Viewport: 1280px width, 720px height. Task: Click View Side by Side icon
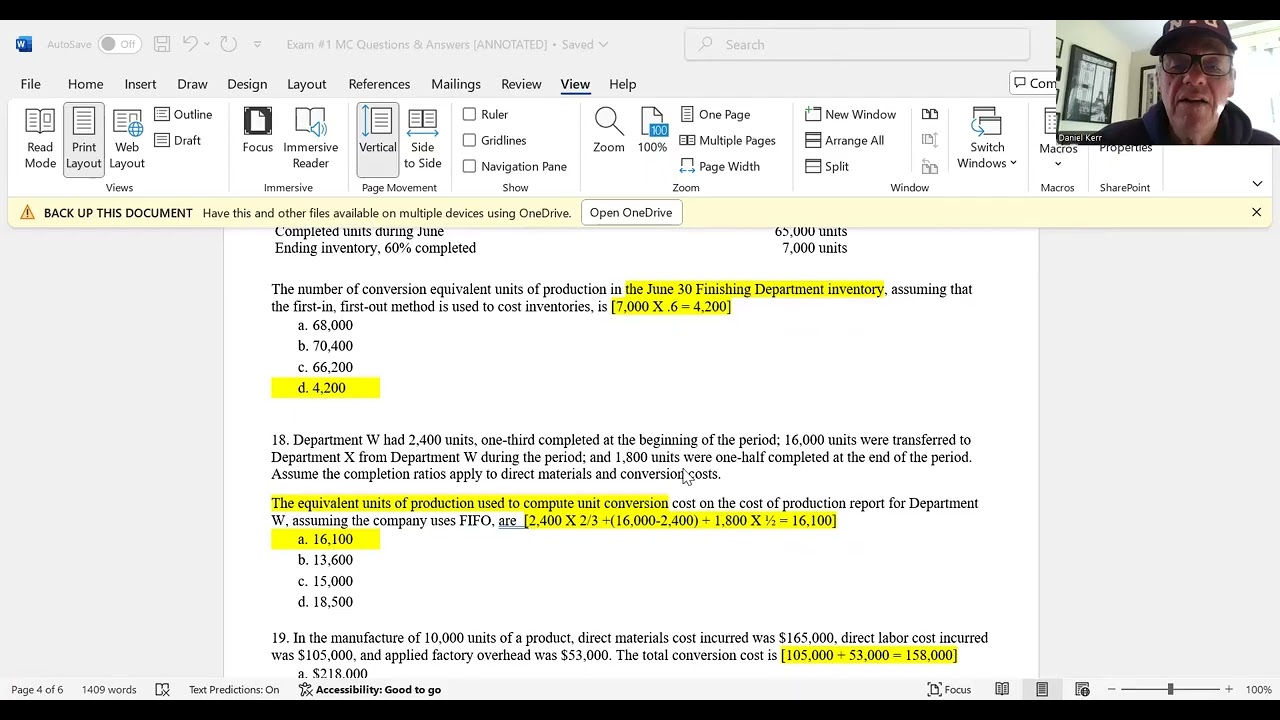tap(930, 114)
